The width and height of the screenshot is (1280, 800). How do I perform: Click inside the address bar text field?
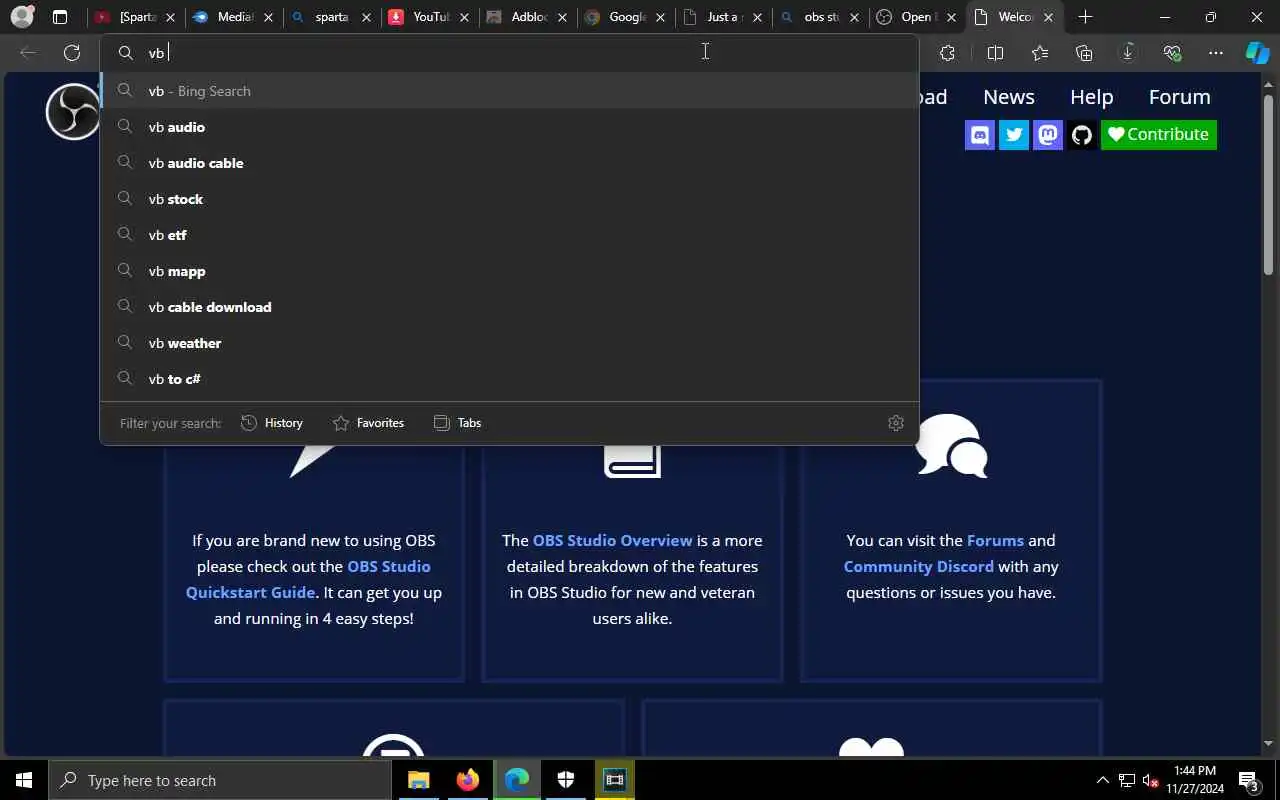click(x=510, y=53)
